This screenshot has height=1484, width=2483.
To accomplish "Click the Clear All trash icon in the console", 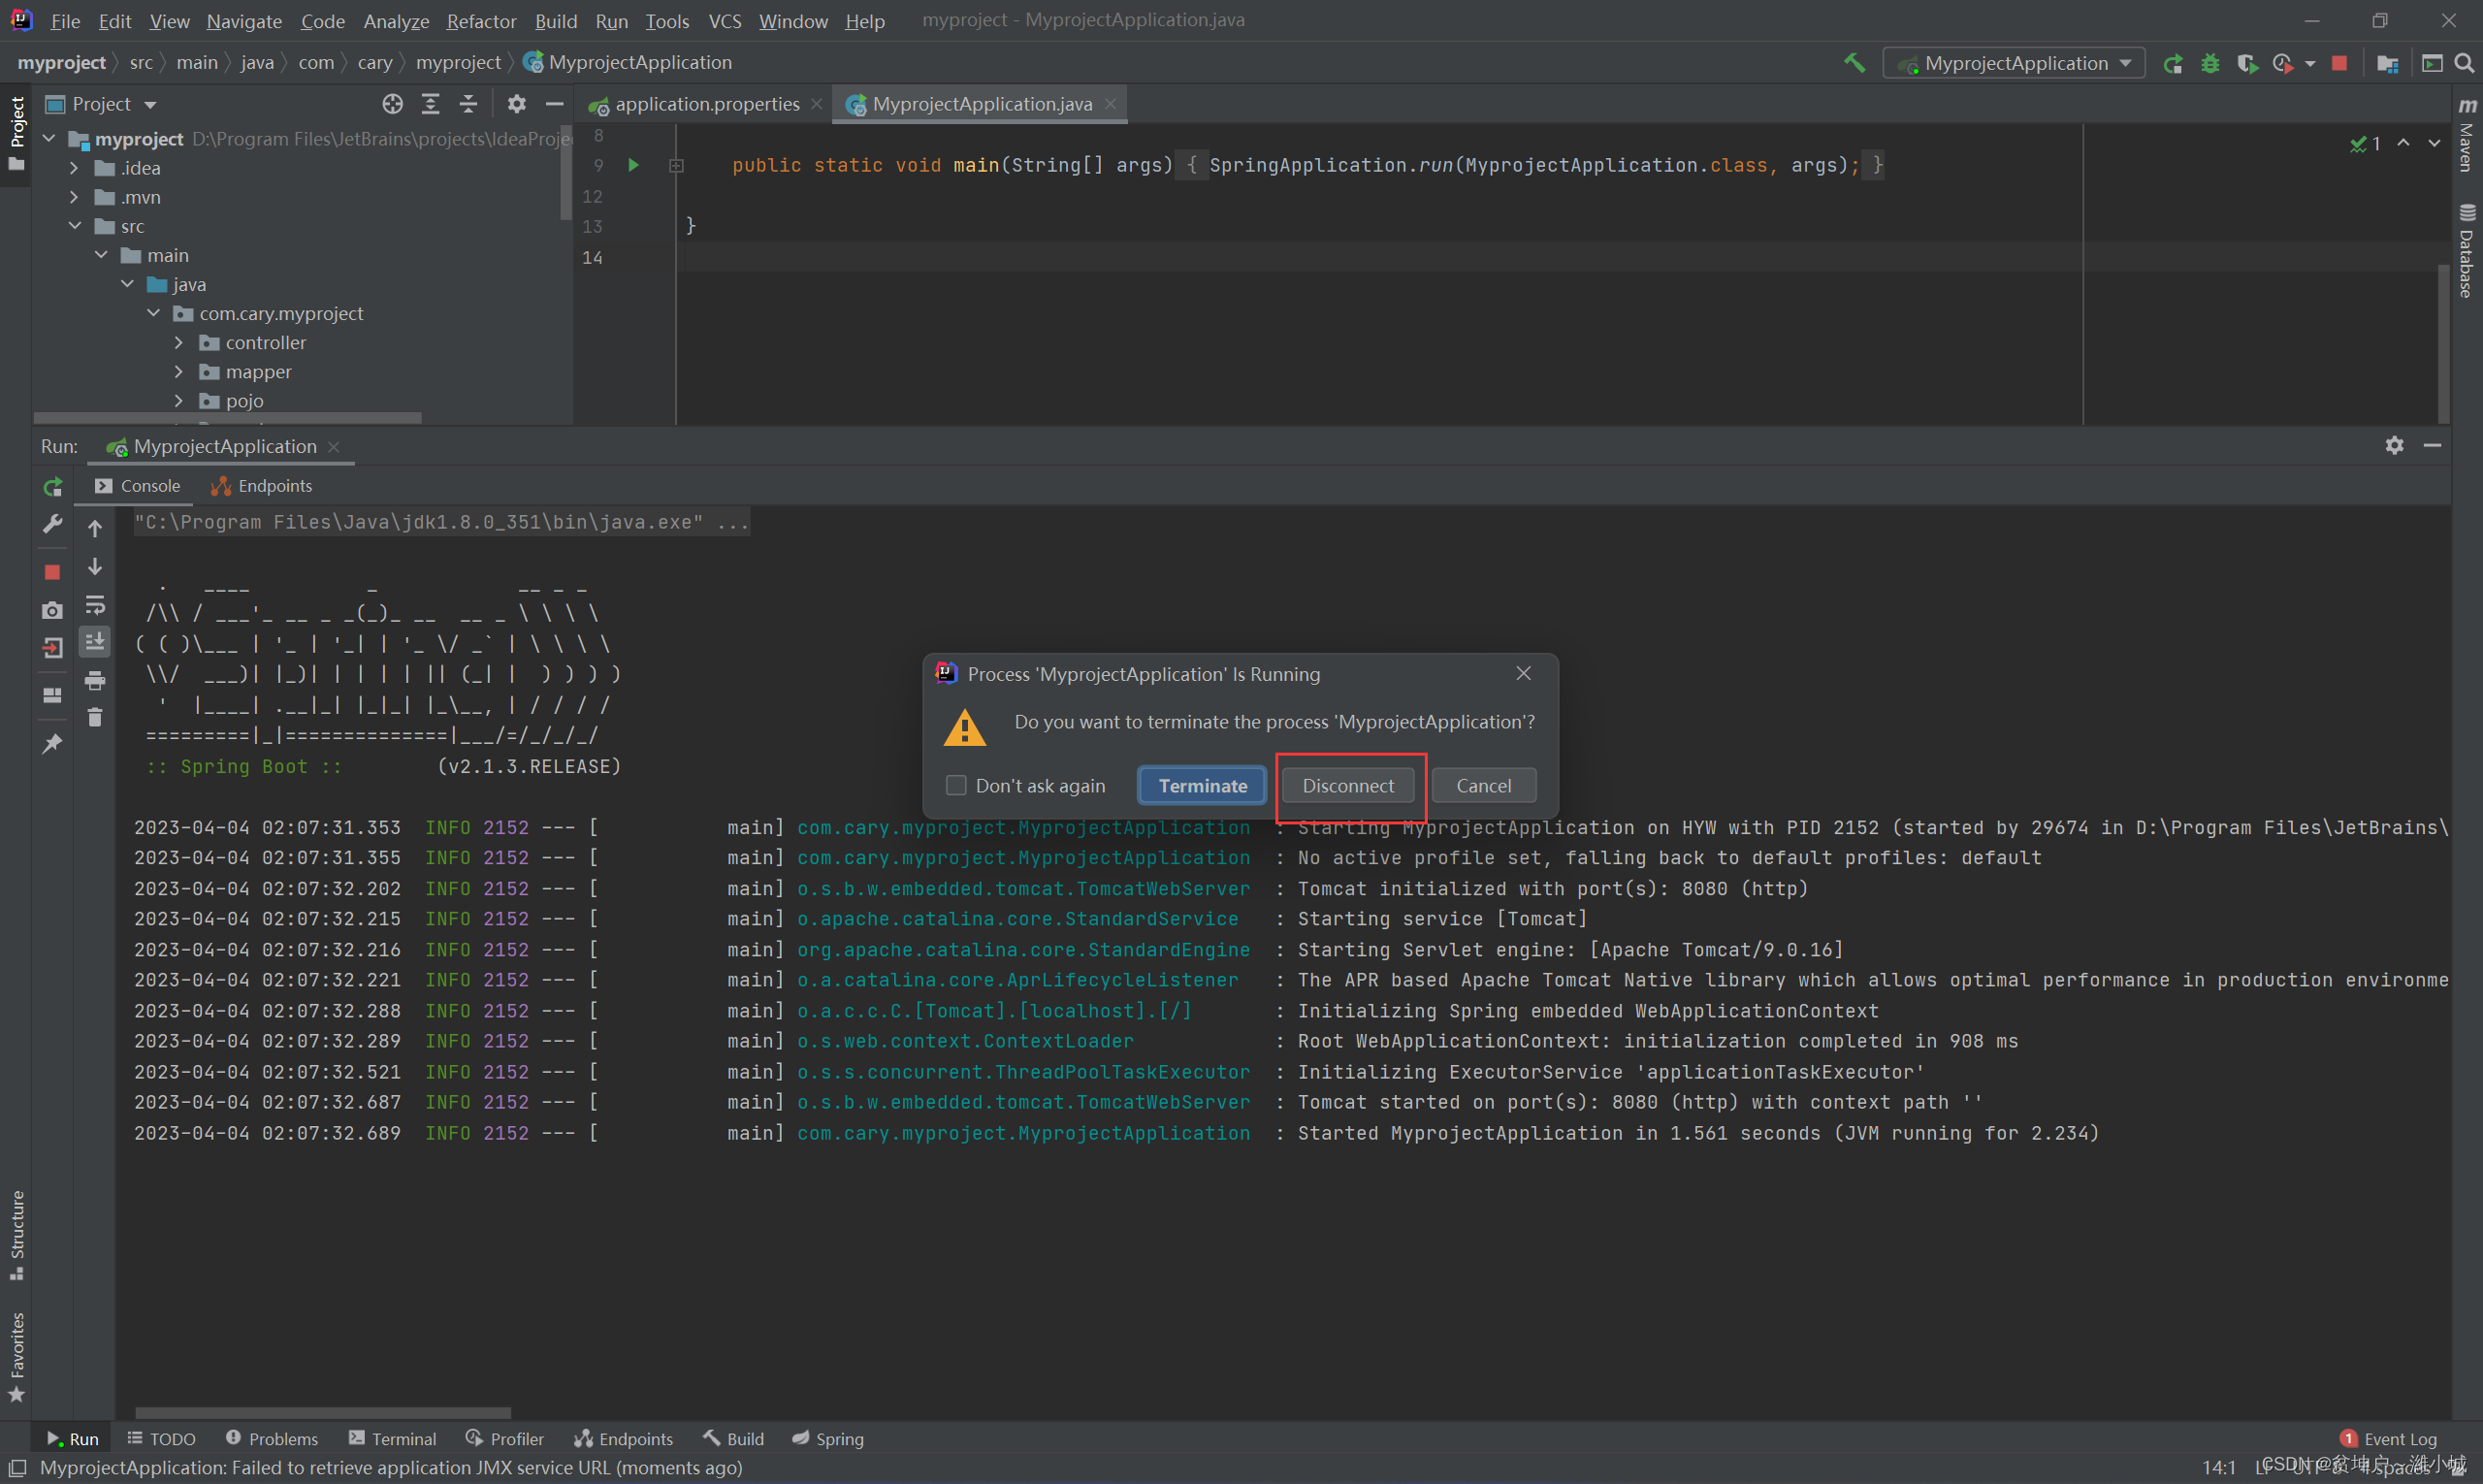I will coord(95,718).
